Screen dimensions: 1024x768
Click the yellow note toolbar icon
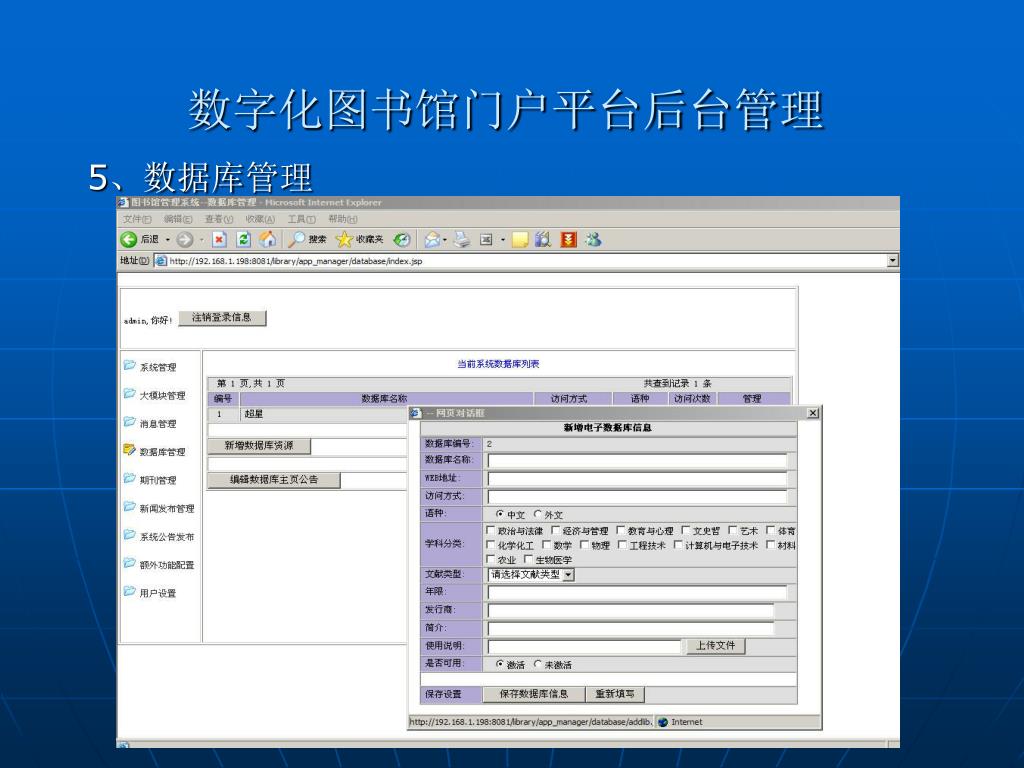coord(520,240)
